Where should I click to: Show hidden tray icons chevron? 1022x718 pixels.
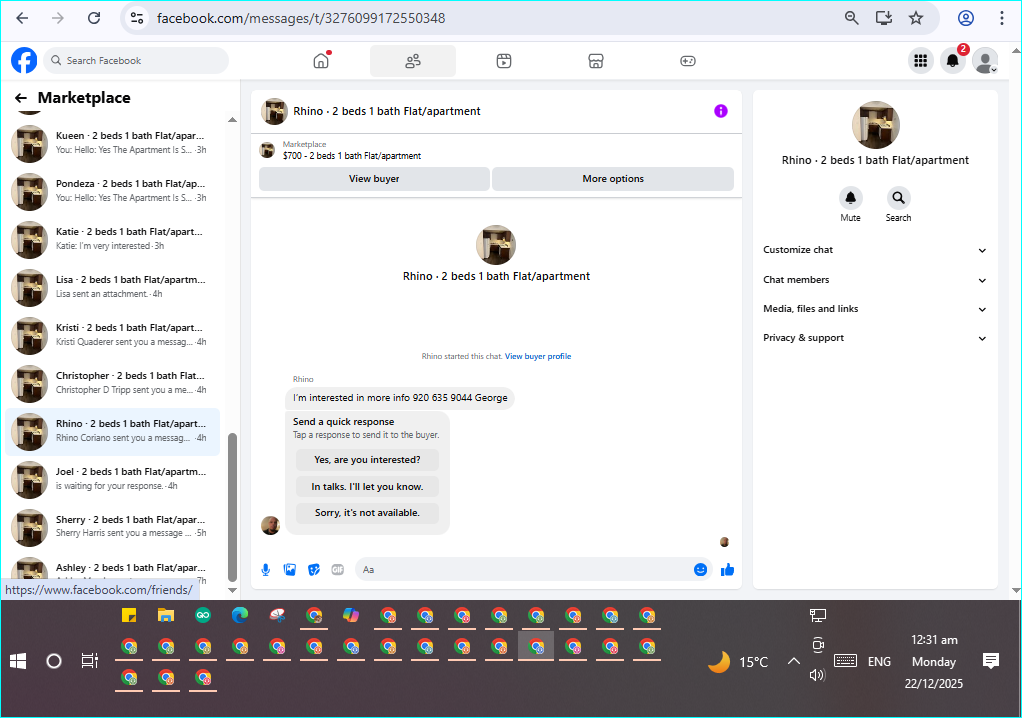[x=793, y=661]
